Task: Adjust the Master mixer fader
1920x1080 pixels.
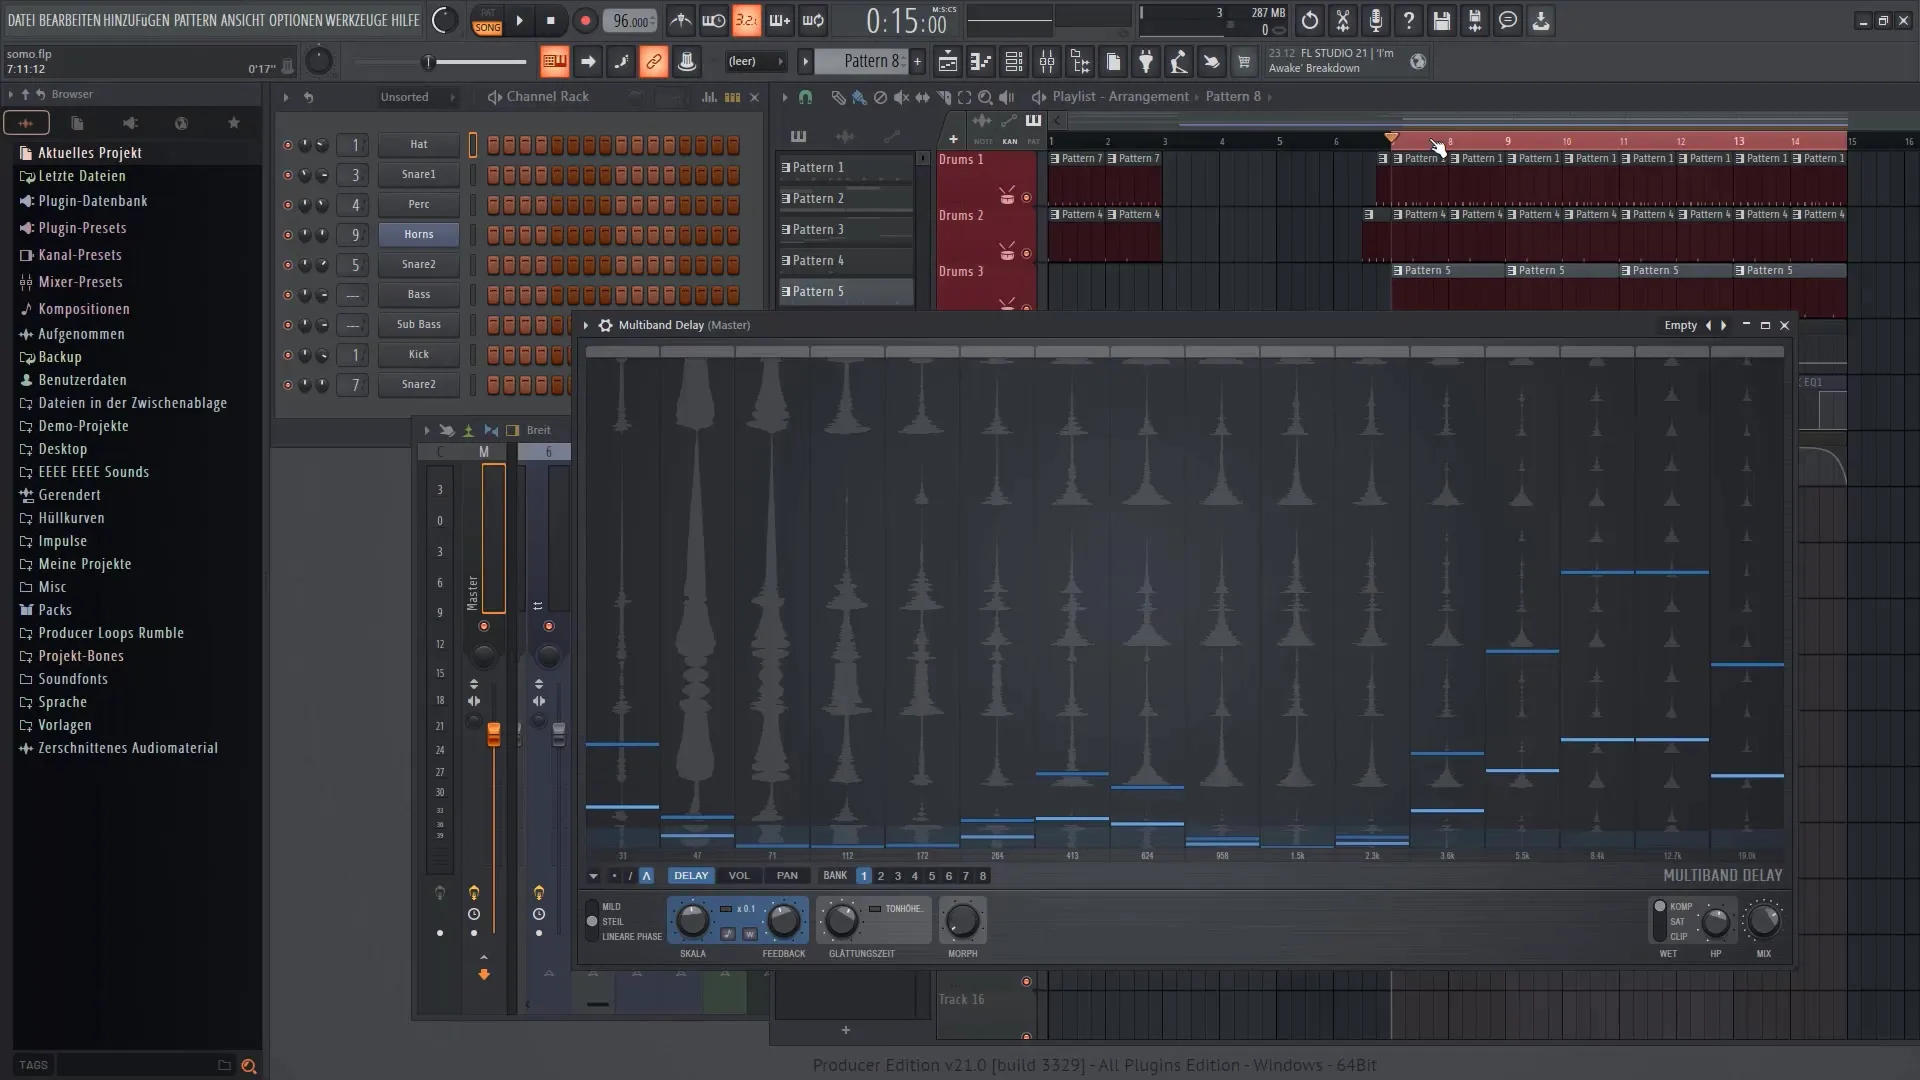Action: click(493, 735)
